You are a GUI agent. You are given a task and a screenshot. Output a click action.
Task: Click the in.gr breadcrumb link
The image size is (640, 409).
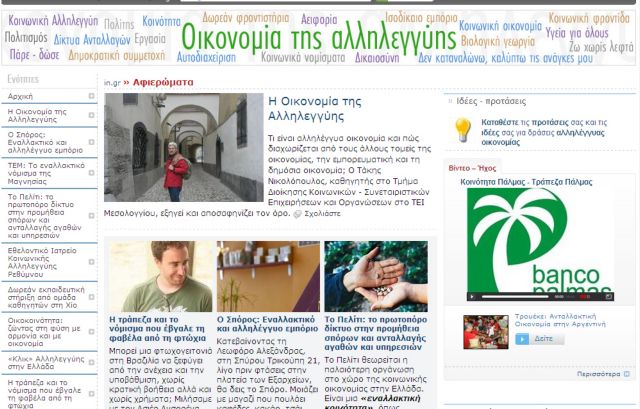point(112,83)
